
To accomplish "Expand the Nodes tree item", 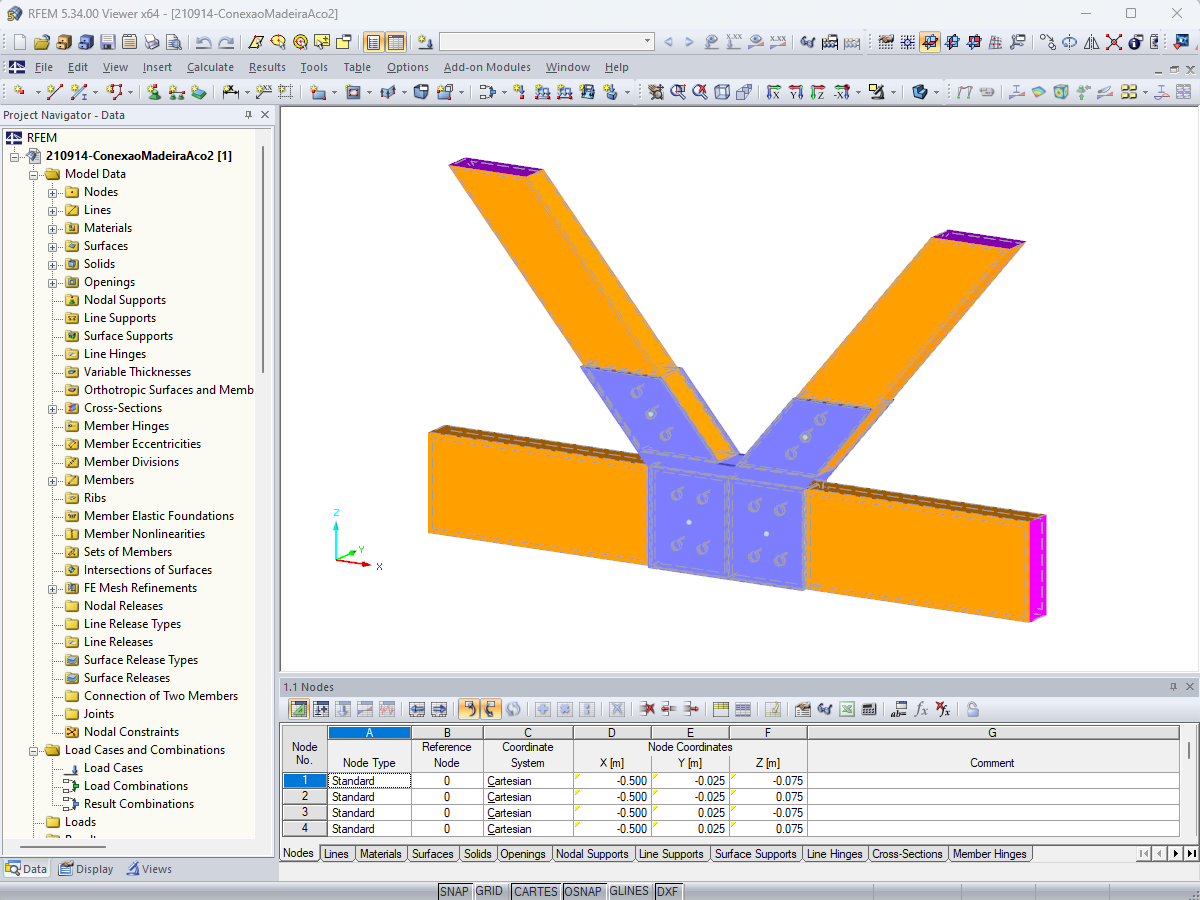I will [53, 192].
